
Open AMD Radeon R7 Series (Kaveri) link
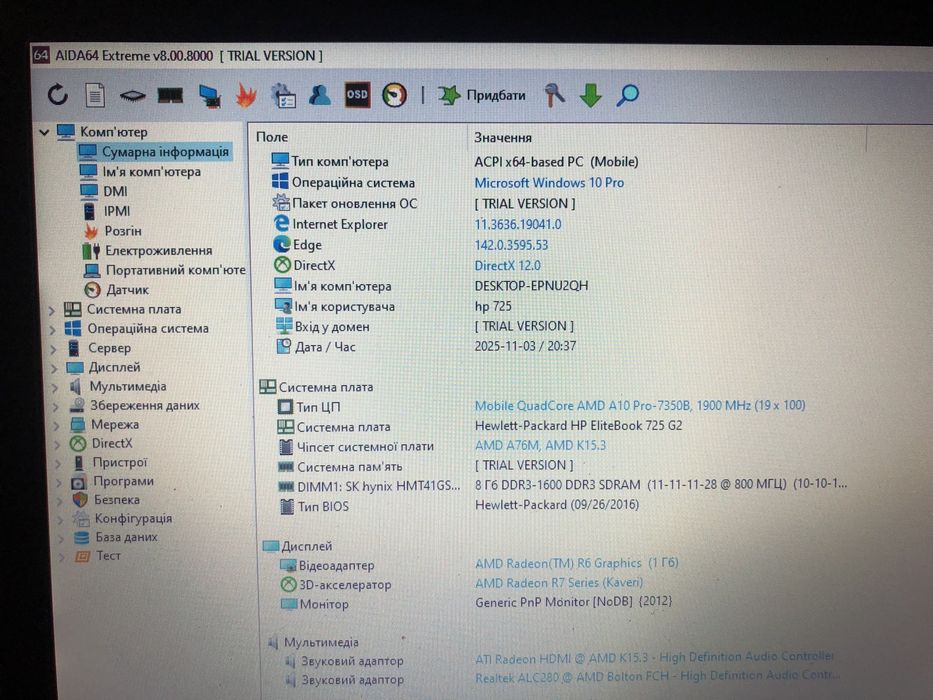pyautogui.click(x=559, y=583)
